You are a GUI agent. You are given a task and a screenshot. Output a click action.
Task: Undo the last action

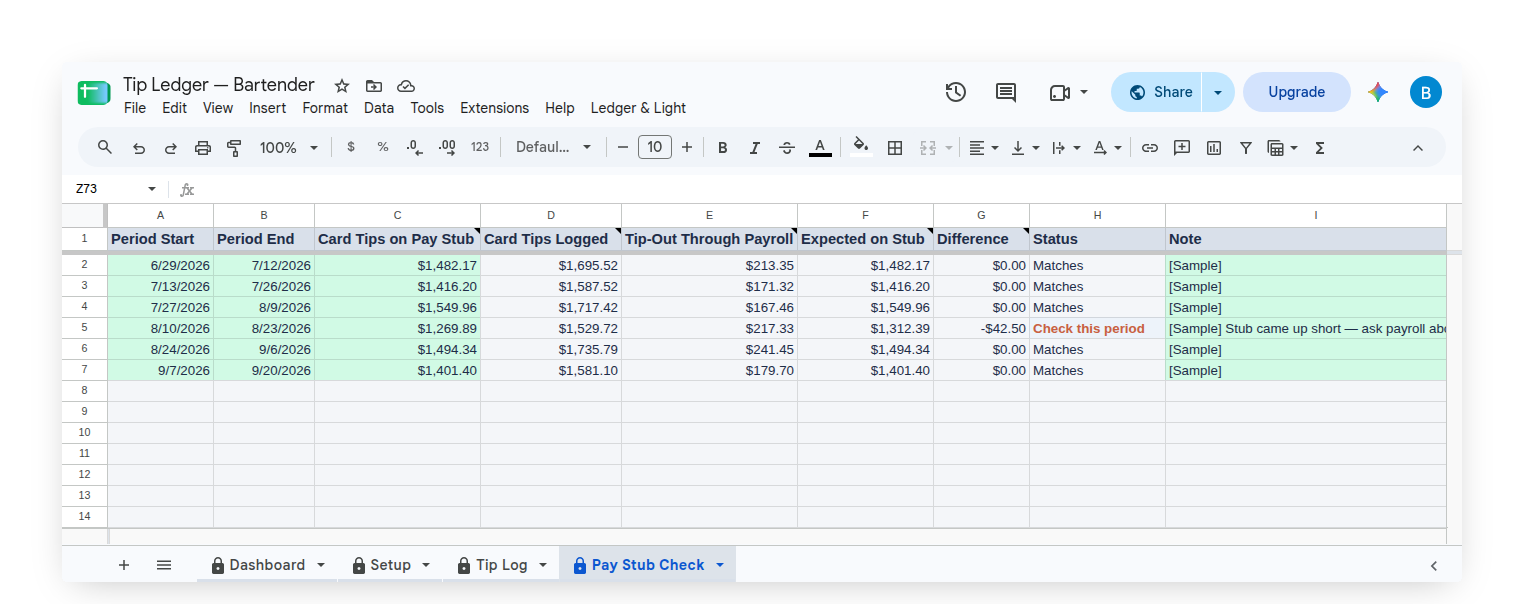pyautogui.click(x=139, y=148)
